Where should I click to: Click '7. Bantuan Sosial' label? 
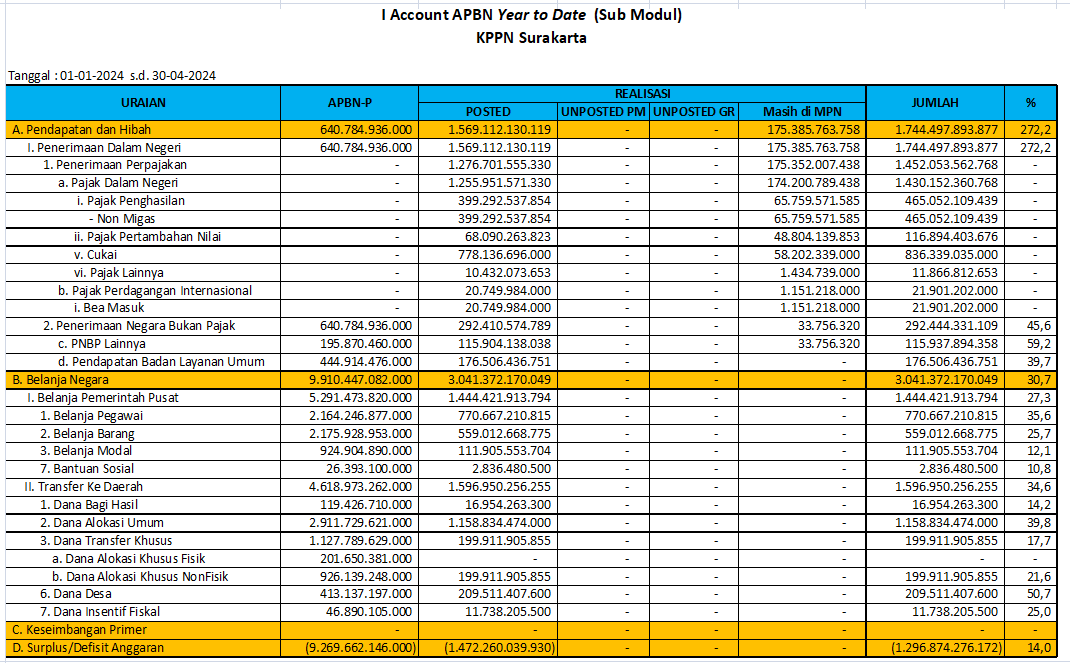(87, 469)
